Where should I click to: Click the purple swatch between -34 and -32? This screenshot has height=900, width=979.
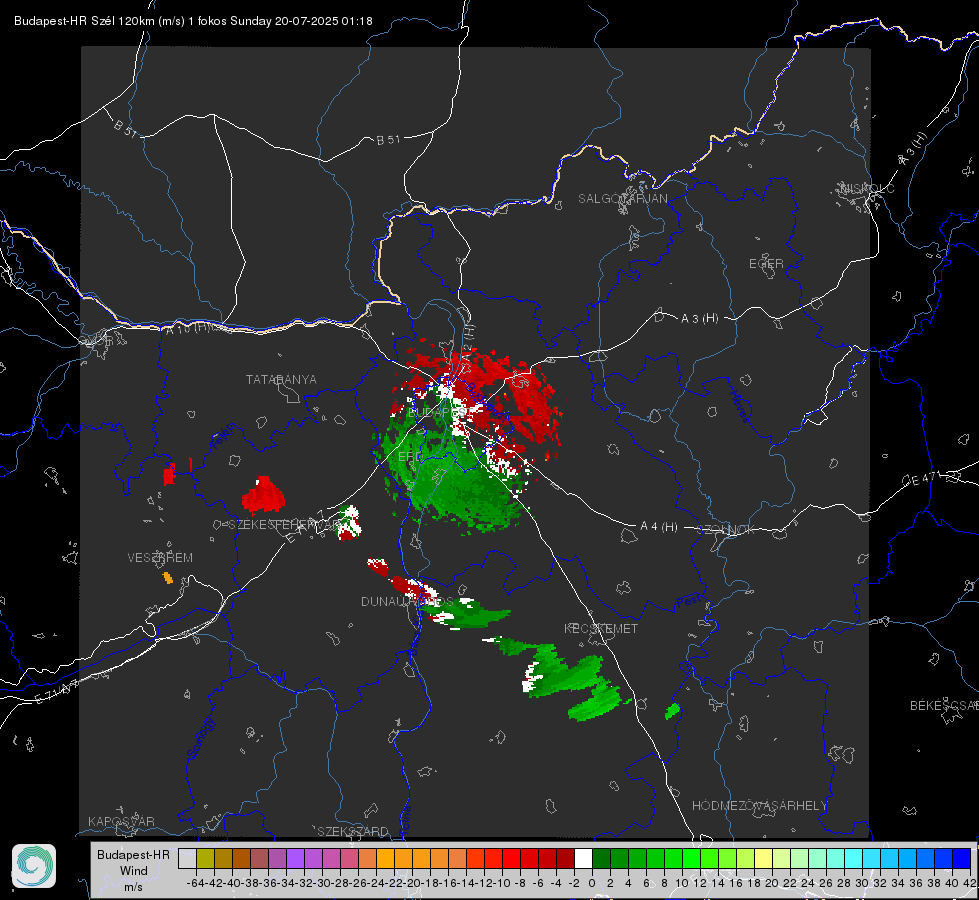point(295,859)
